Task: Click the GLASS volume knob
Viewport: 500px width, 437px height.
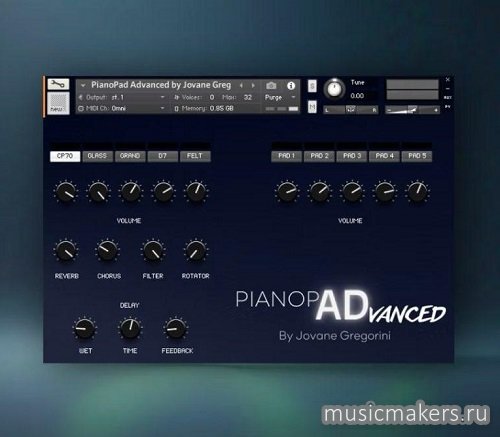Action: tap(98, 192)
